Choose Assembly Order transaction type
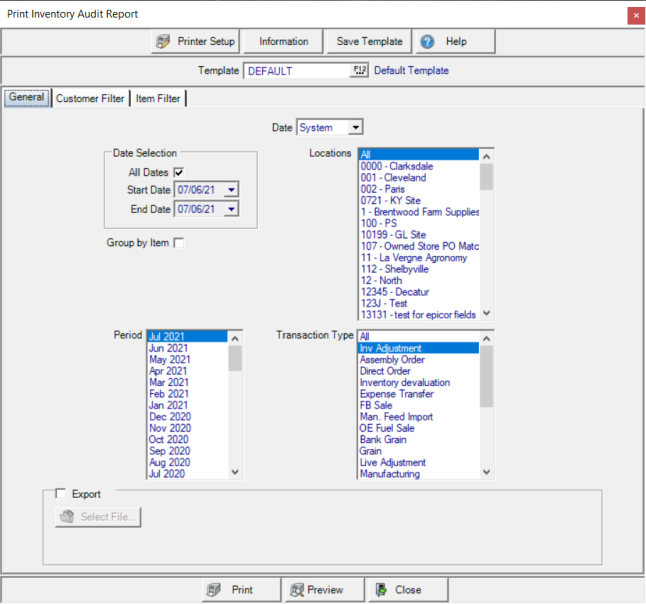Image resolution: width=646 pixels, height=604 pixels. point(385,360)
